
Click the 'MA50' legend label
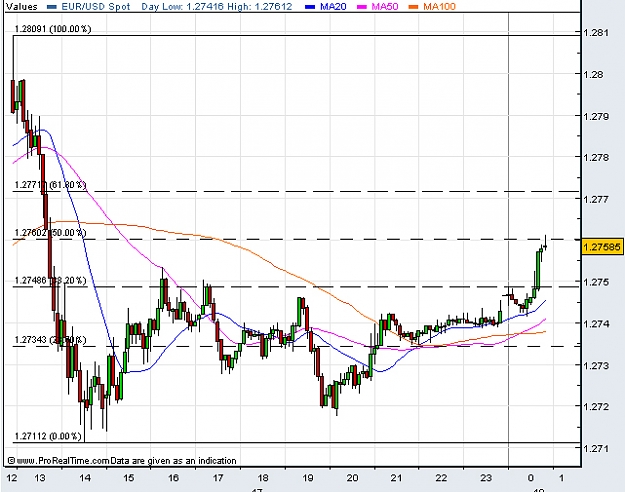[x=385, y=6]
